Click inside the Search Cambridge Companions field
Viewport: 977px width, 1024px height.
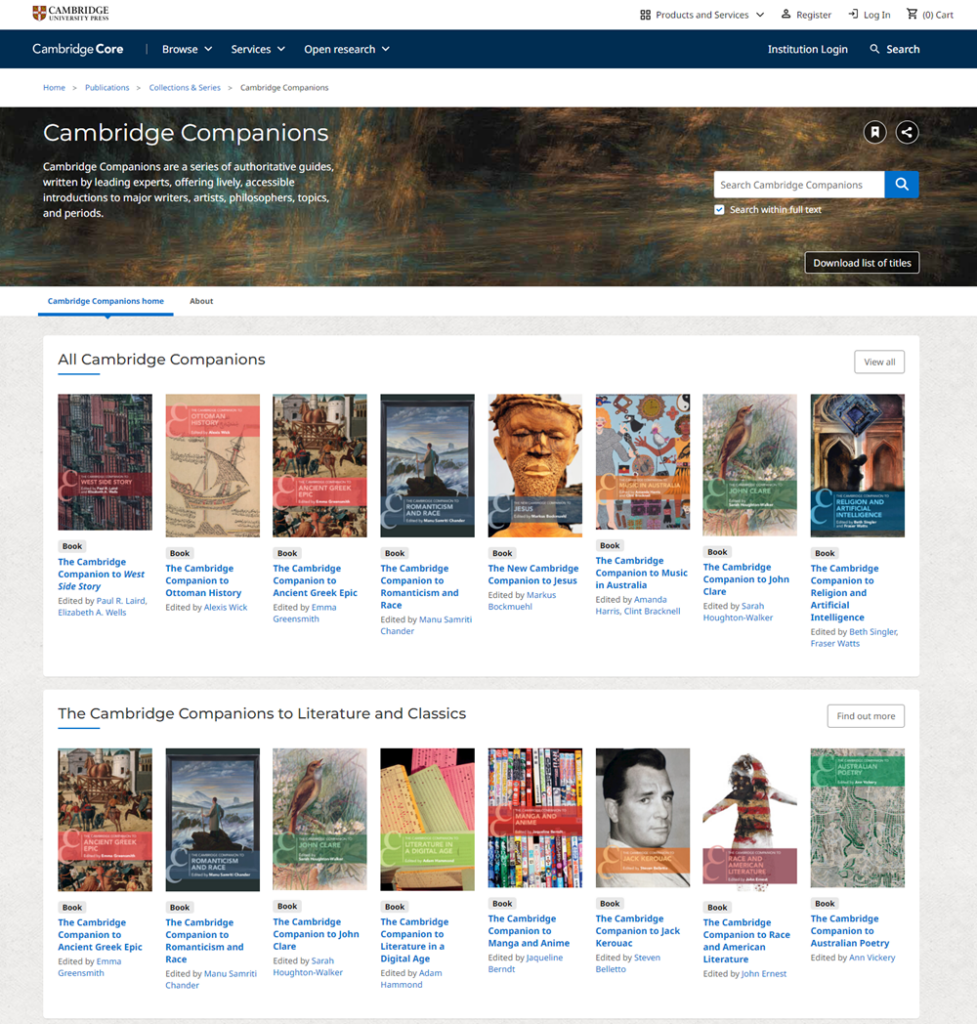point(798,185)
